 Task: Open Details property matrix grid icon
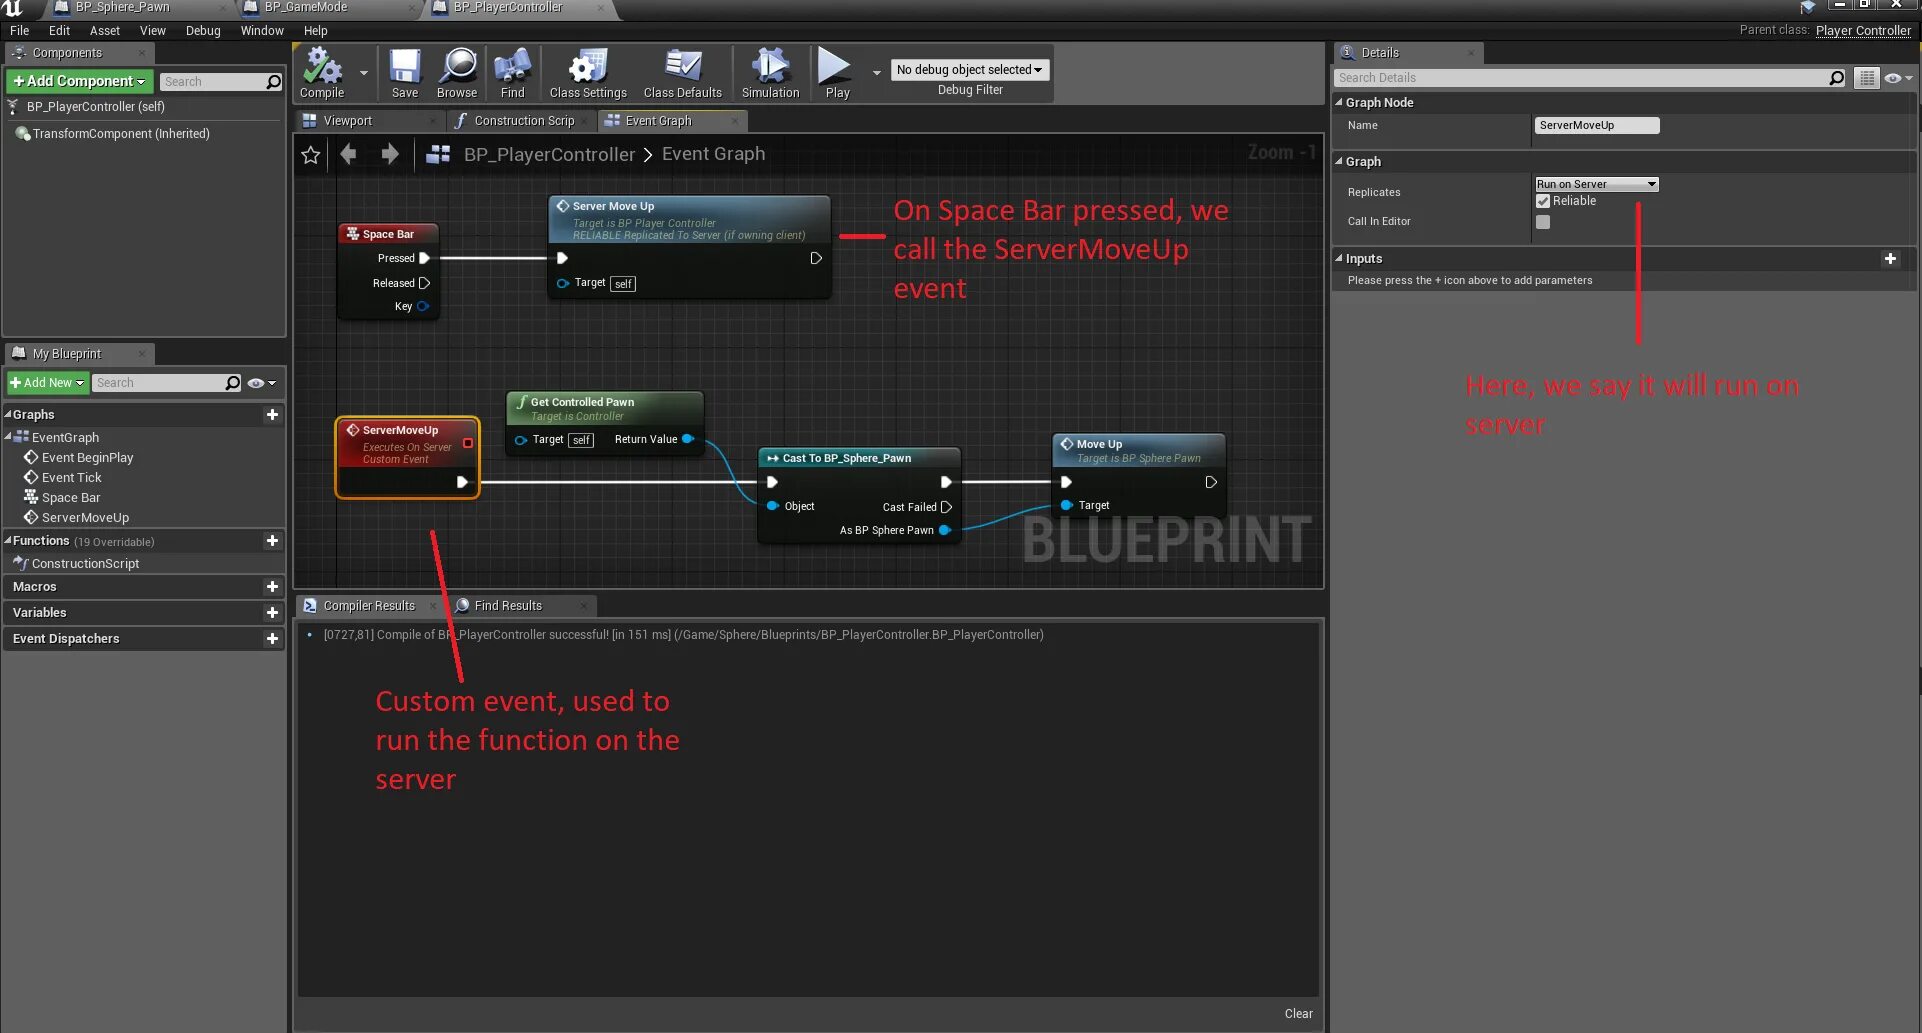coord(1866,78)
